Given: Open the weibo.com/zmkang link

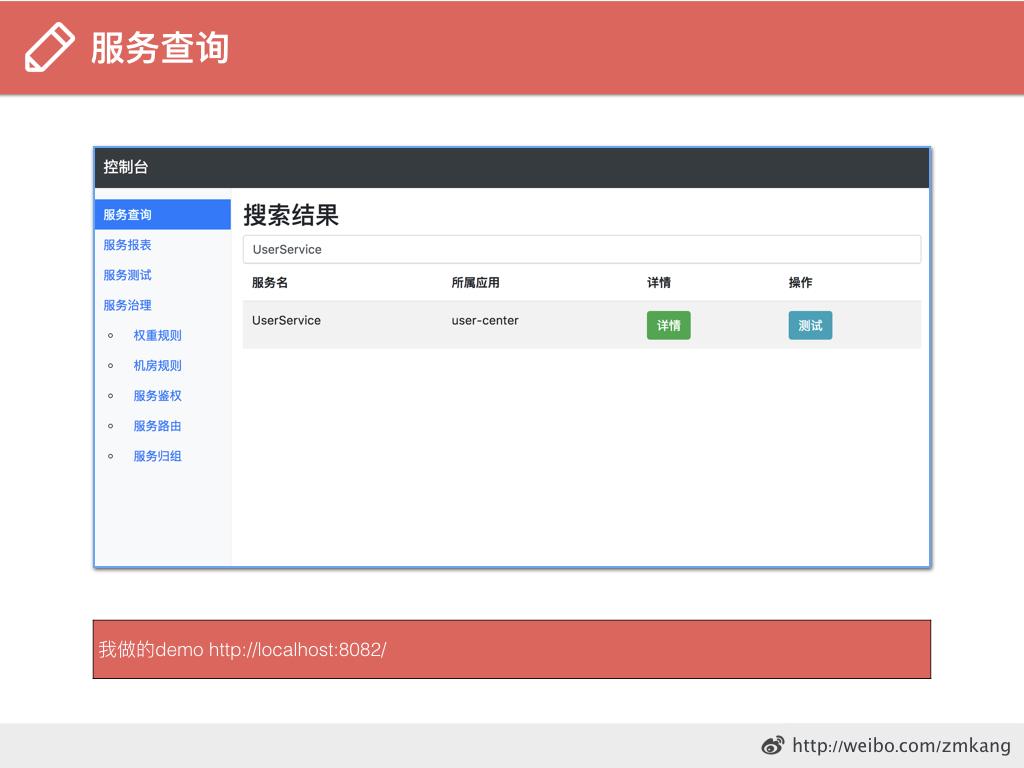Looking at the screenshot, I should pyautogui.click(x=901, y=746).
